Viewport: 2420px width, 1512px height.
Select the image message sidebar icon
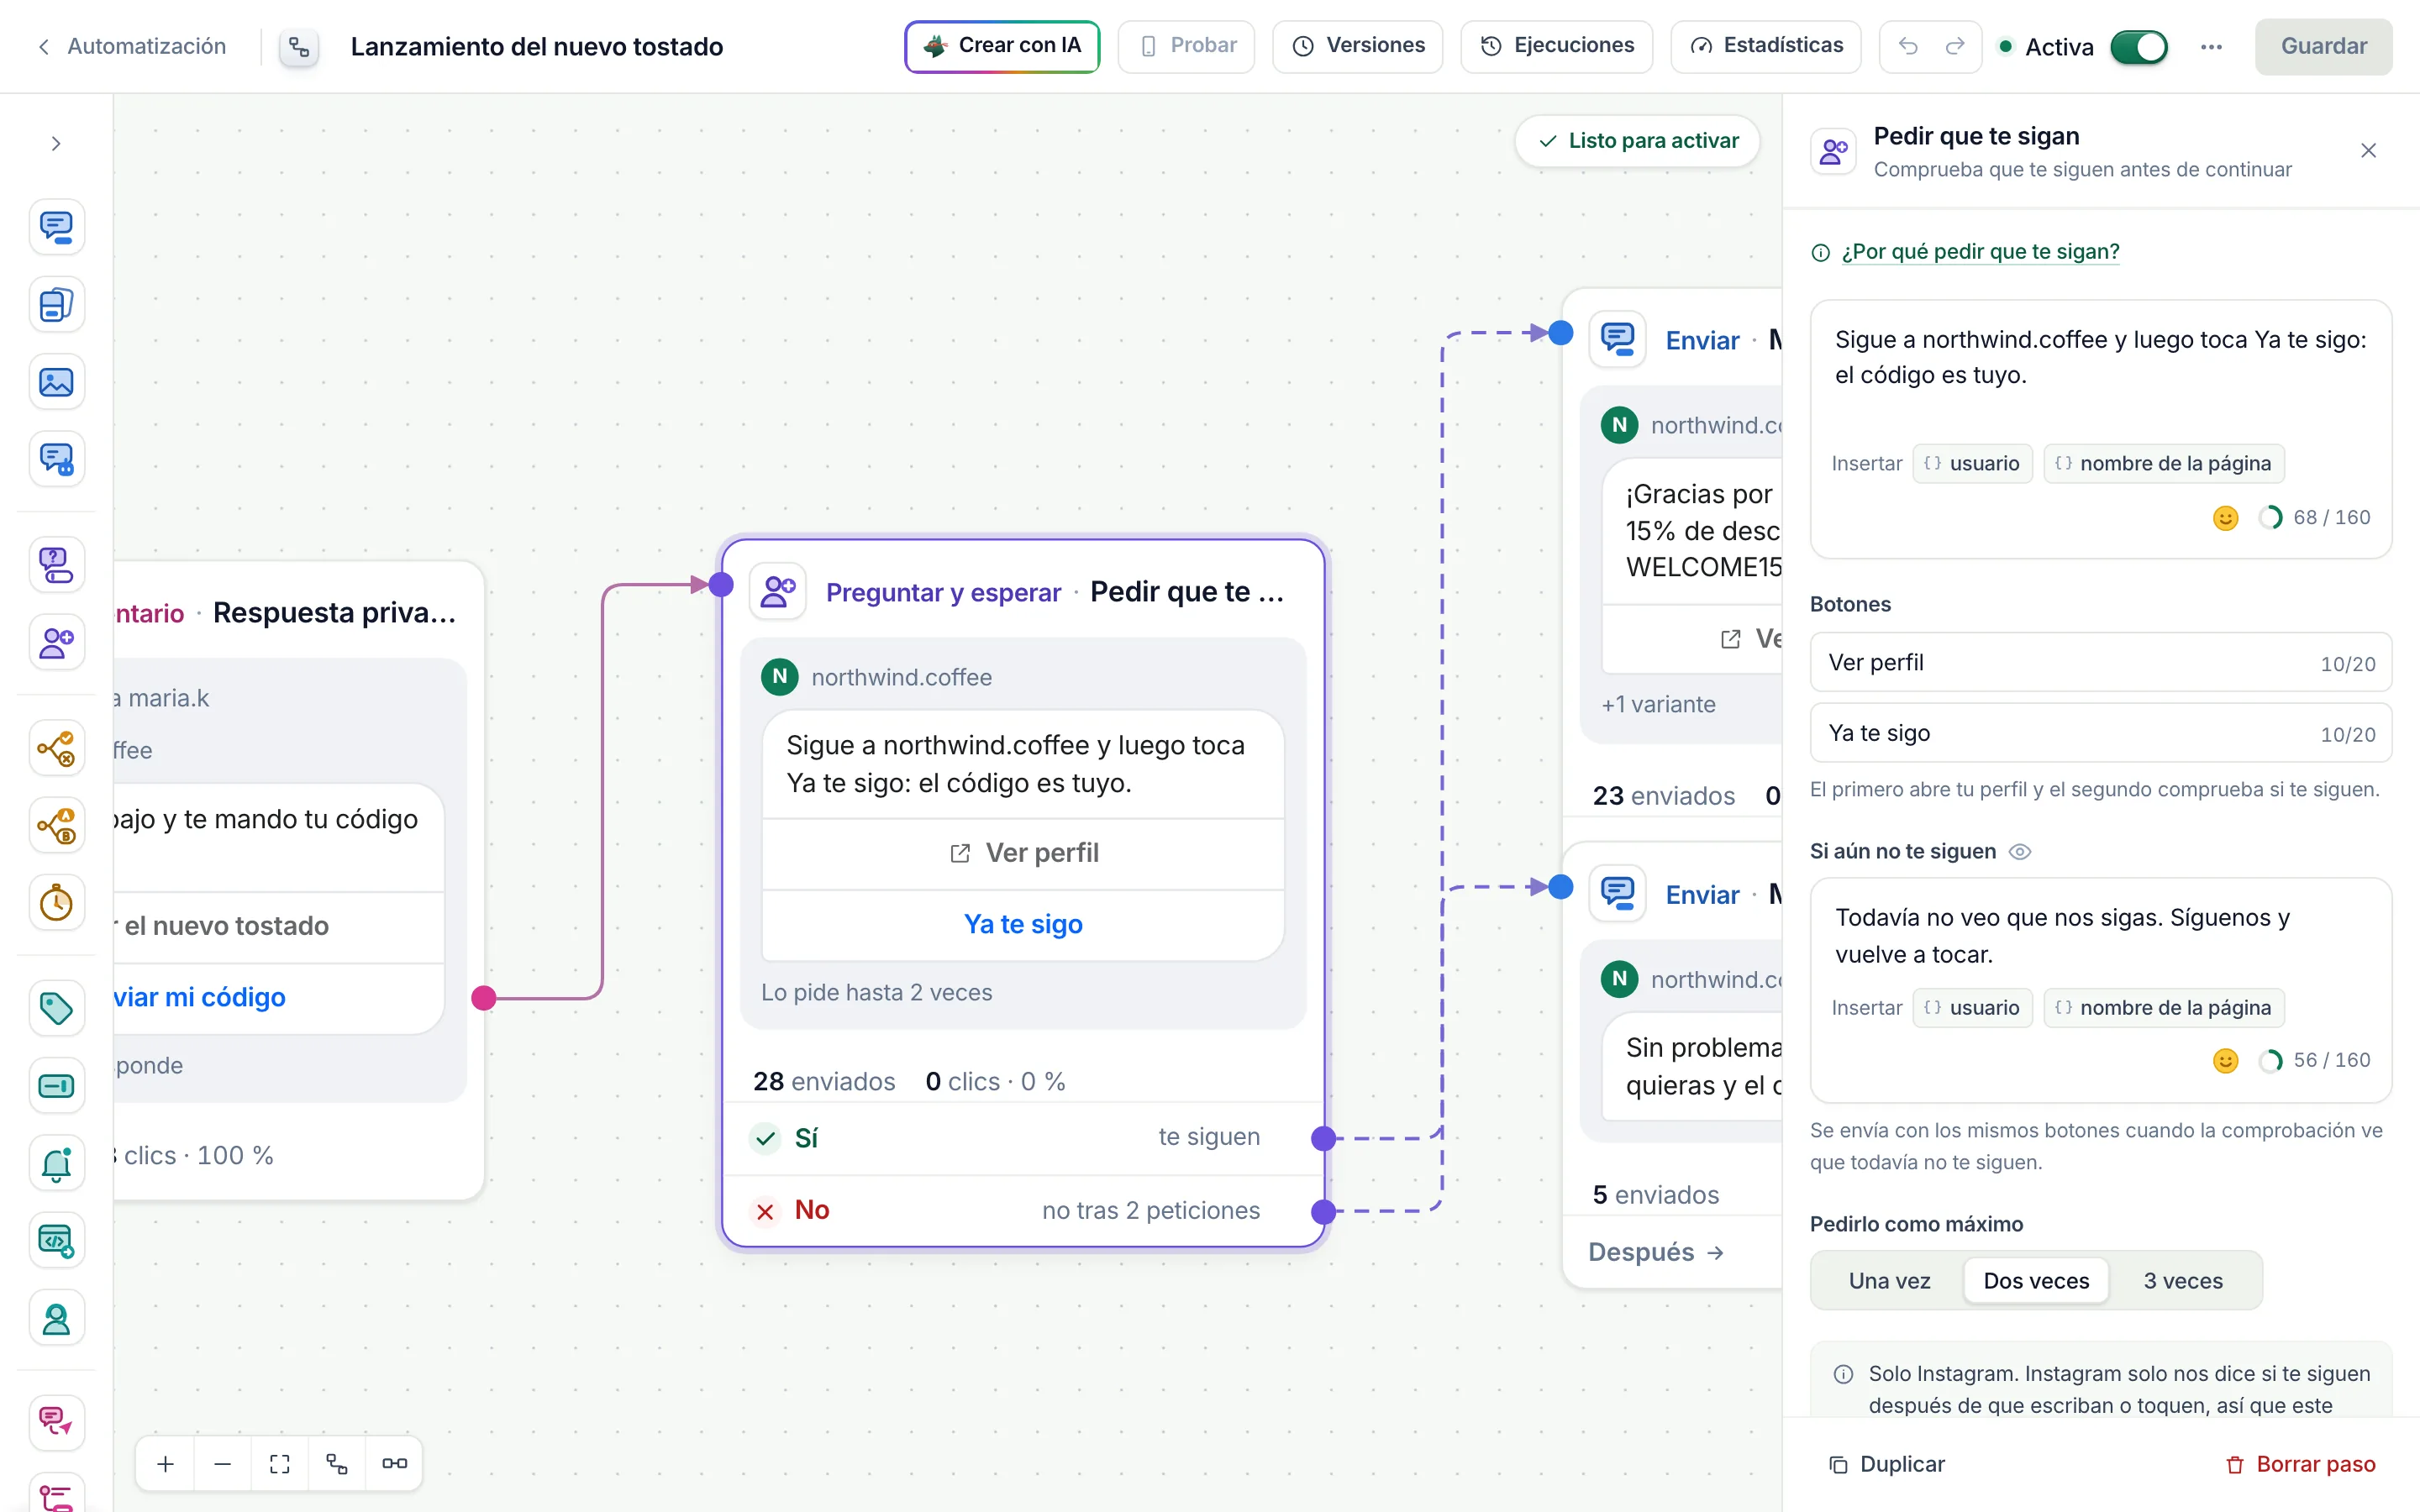tap(56, 382)
